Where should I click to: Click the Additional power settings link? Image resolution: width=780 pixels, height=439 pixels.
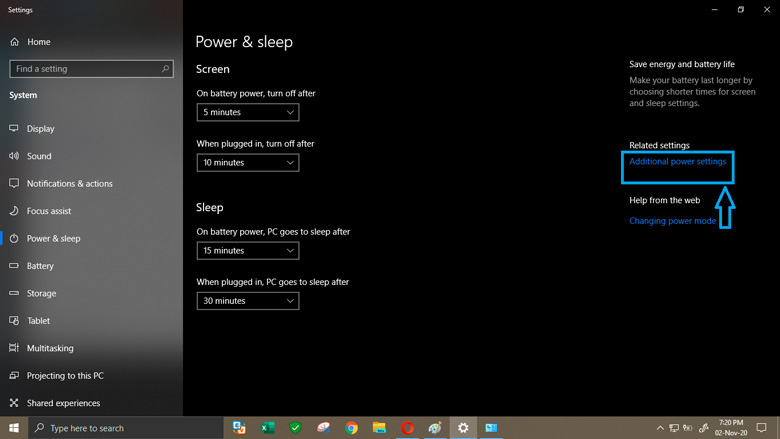[x=677, y=161]
